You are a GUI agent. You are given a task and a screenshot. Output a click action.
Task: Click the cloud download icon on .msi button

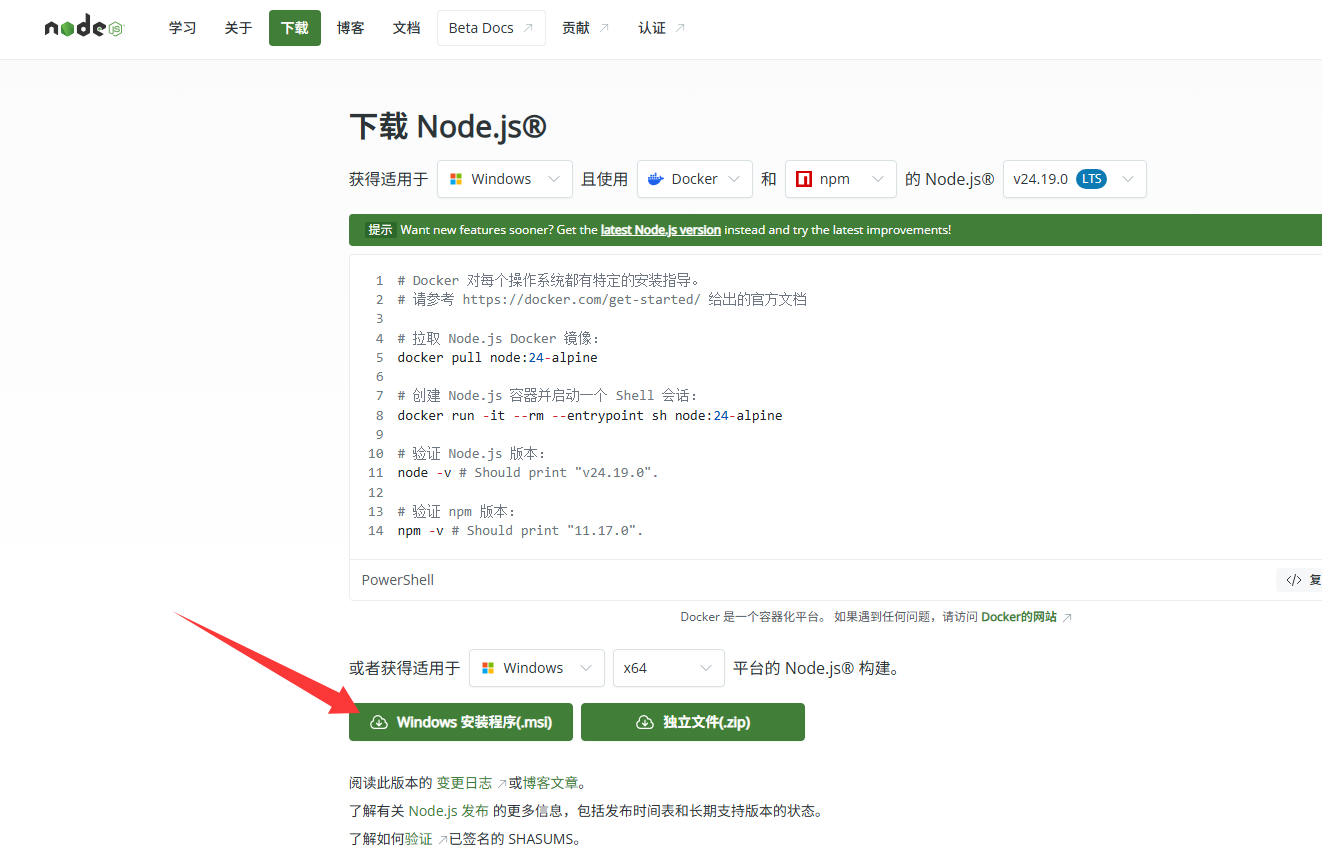pyautogui.click(x=379, y=722)
